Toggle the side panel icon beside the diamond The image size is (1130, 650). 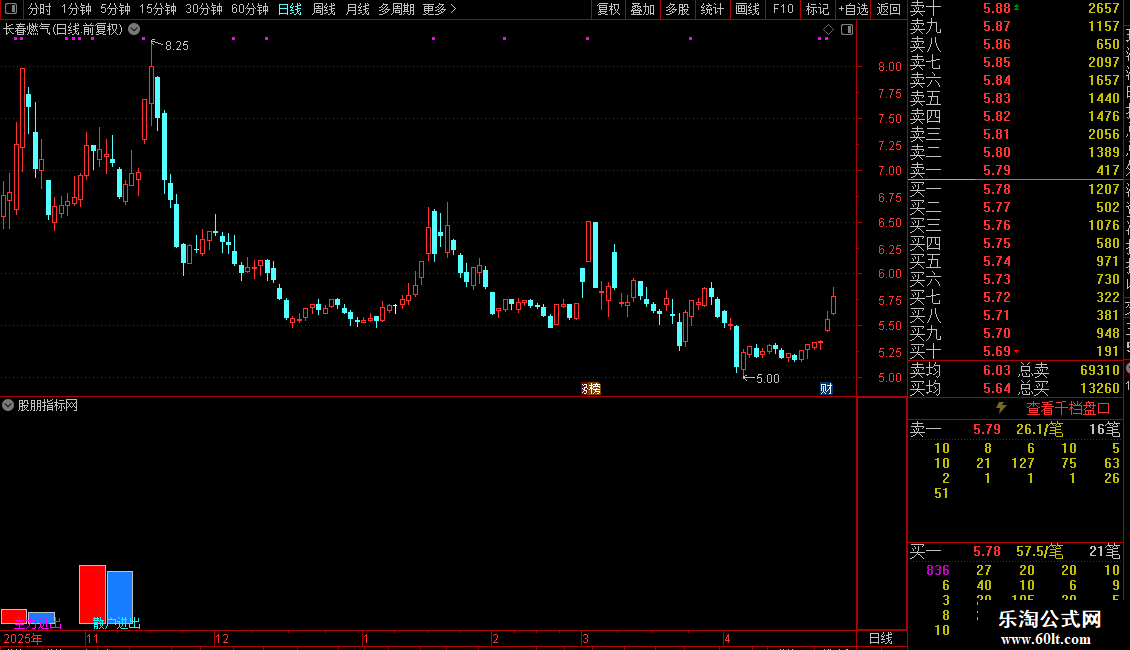848,30
